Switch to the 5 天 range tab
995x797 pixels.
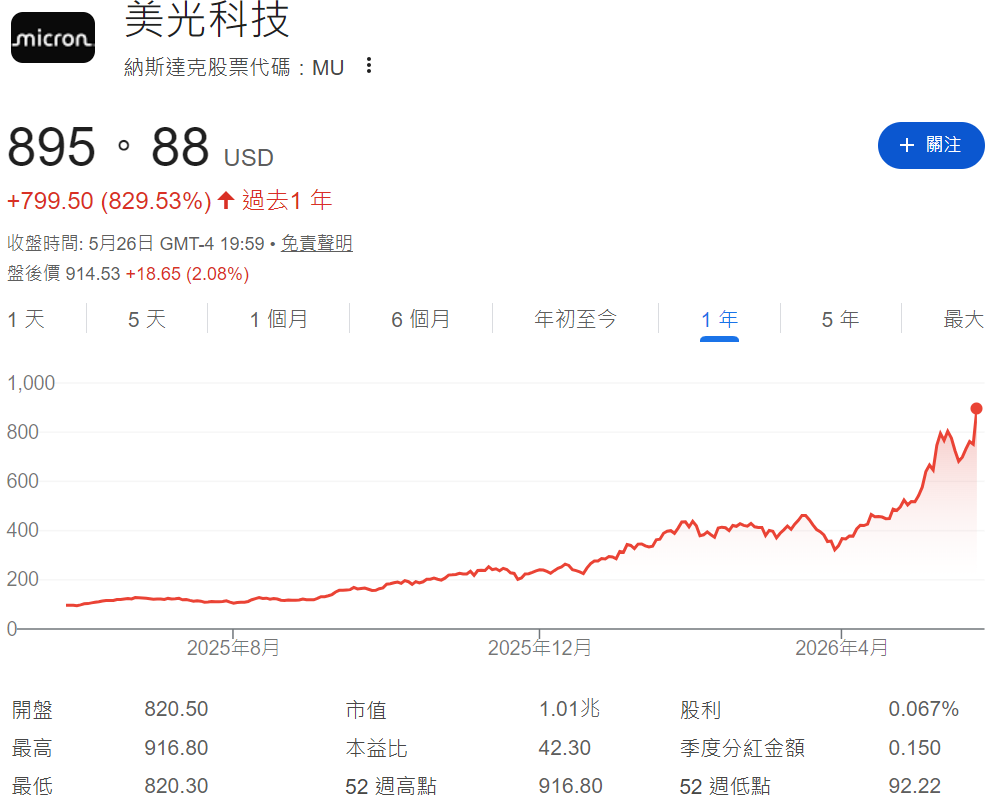pos(147,319)
